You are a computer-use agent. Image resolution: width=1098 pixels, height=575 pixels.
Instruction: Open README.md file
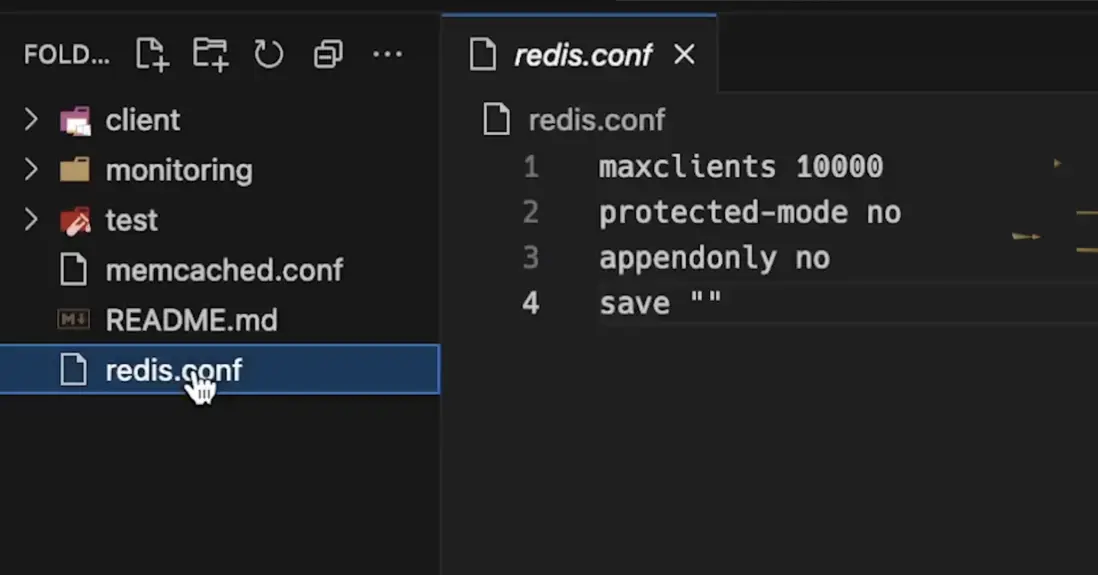coord(191,320)
